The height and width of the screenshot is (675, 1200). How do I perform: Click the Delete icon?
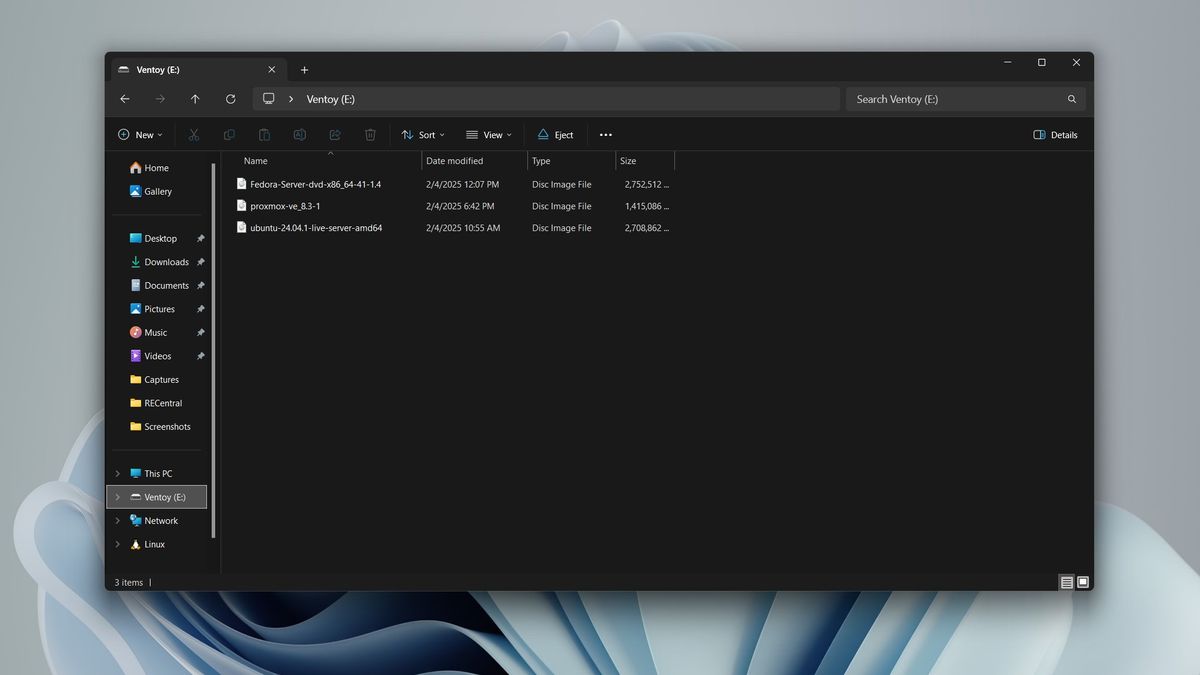[x=370, y=134]
